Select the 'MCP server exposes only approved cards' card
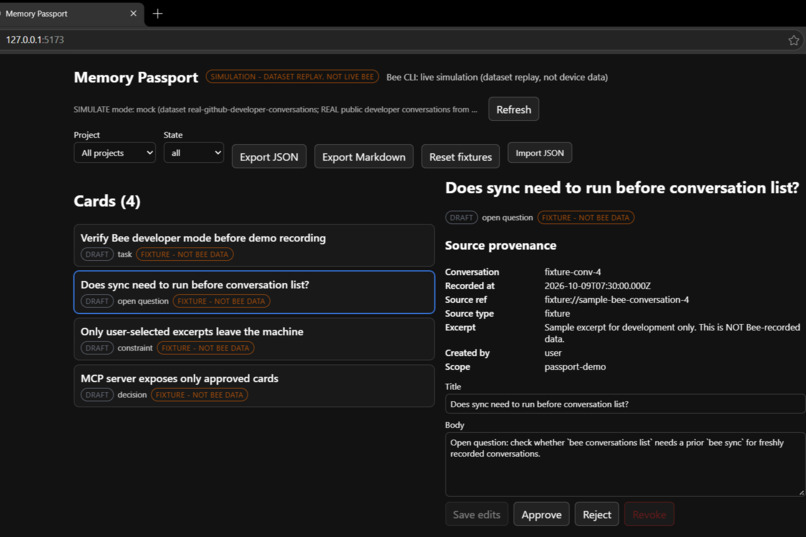This screenshot has width=806, height=537. 254,385
